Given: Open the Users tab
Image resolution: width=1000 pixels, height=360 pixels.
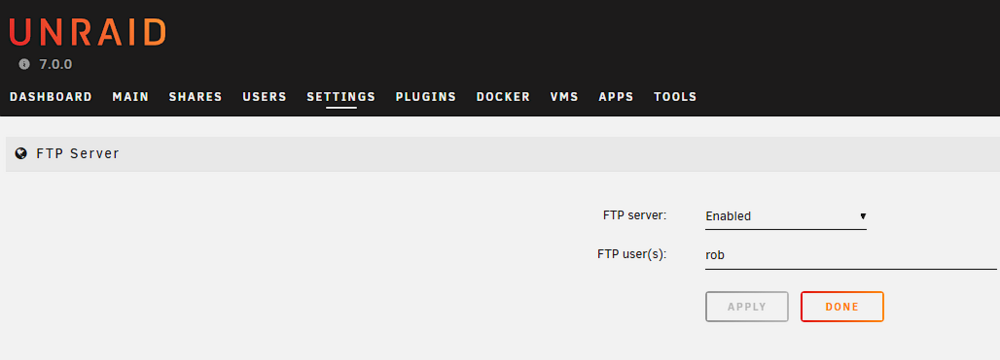Looking at the screenshot, I should 265,97.
